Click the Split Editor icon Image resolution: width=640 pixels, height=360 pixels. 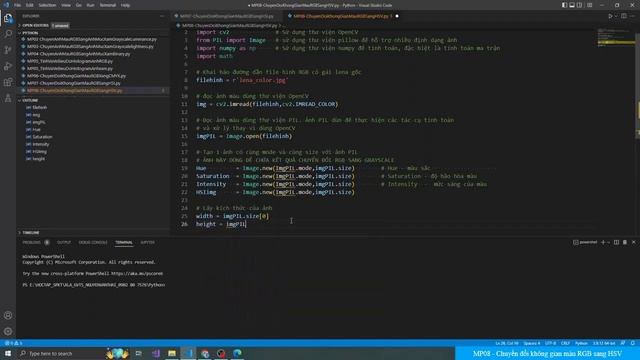tap(624, 16)
